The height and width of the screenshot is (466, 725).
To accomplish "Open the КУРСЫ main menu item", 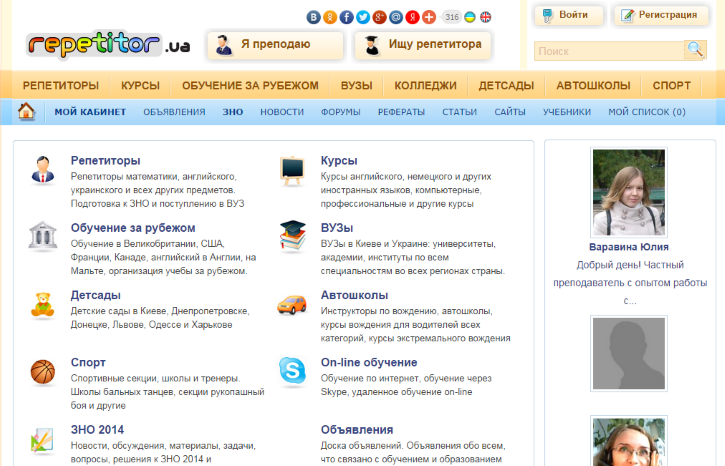I will tap(140, 86).
